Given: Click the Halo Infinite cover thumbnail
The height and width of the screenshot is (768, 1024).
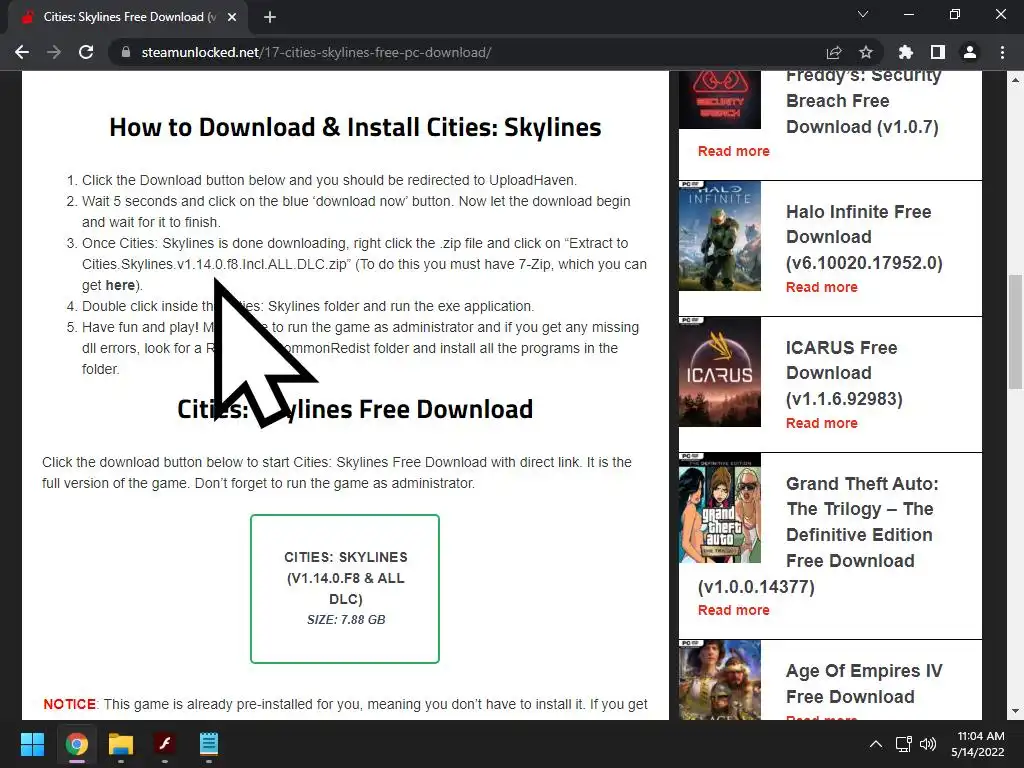Looking at the screenshot, I should (720, 236).
